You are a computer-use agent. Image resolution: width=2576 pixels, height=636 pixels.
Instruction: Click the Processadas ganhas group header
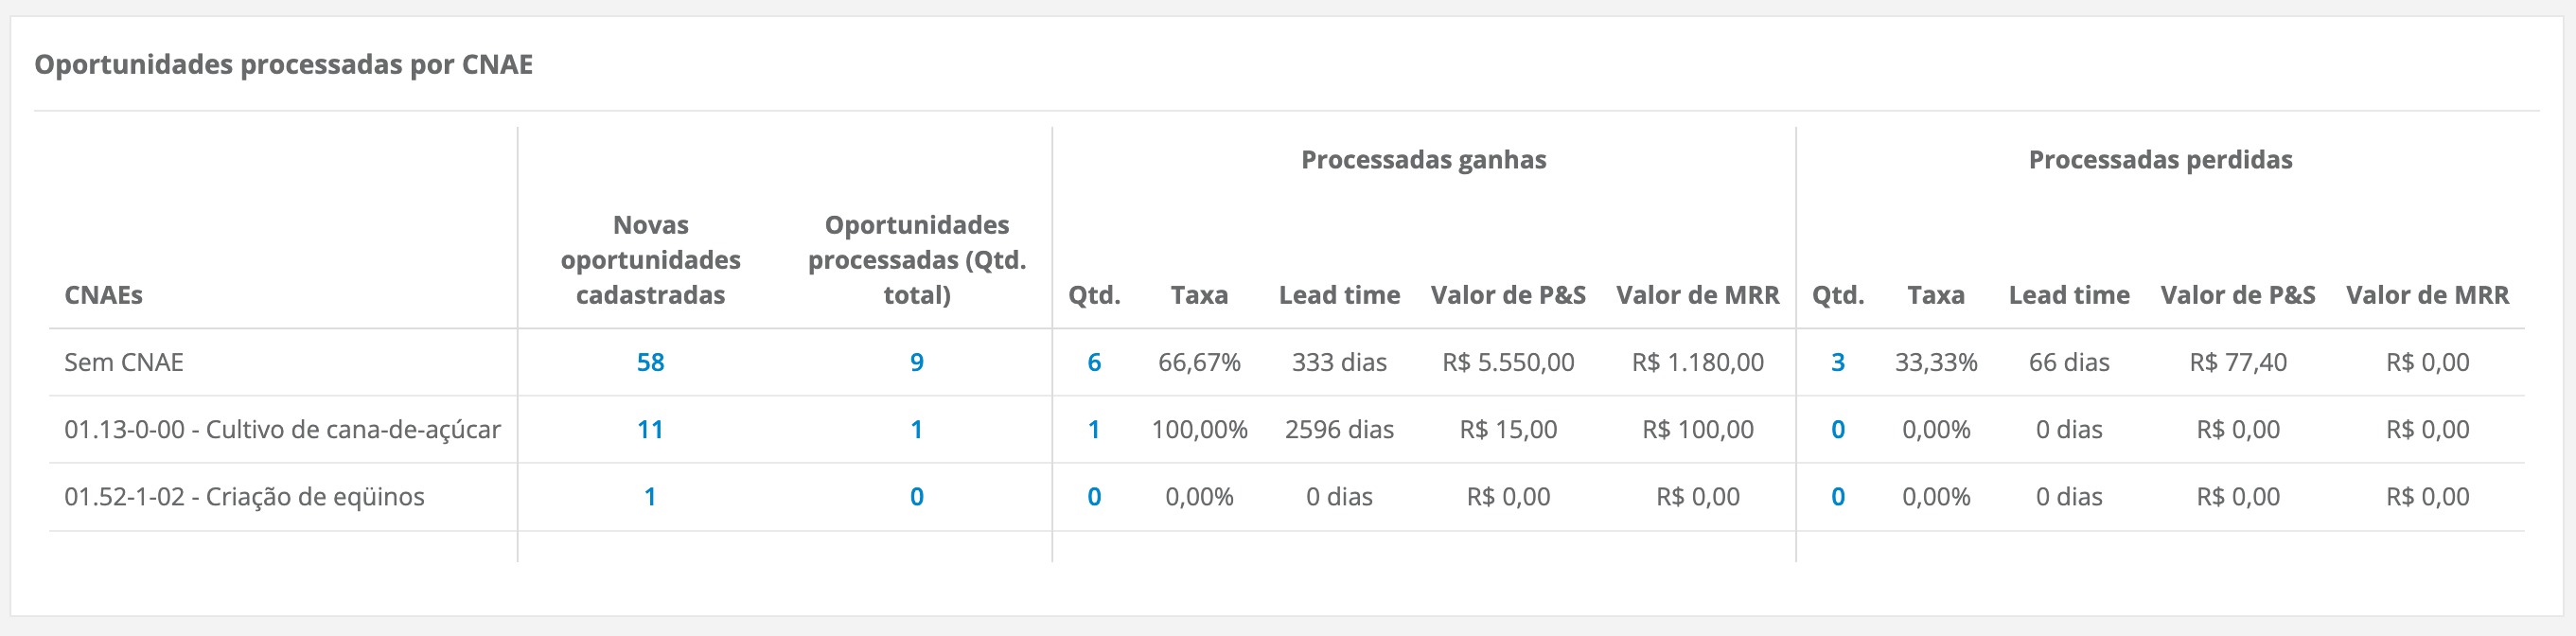tap(1423, 160)
